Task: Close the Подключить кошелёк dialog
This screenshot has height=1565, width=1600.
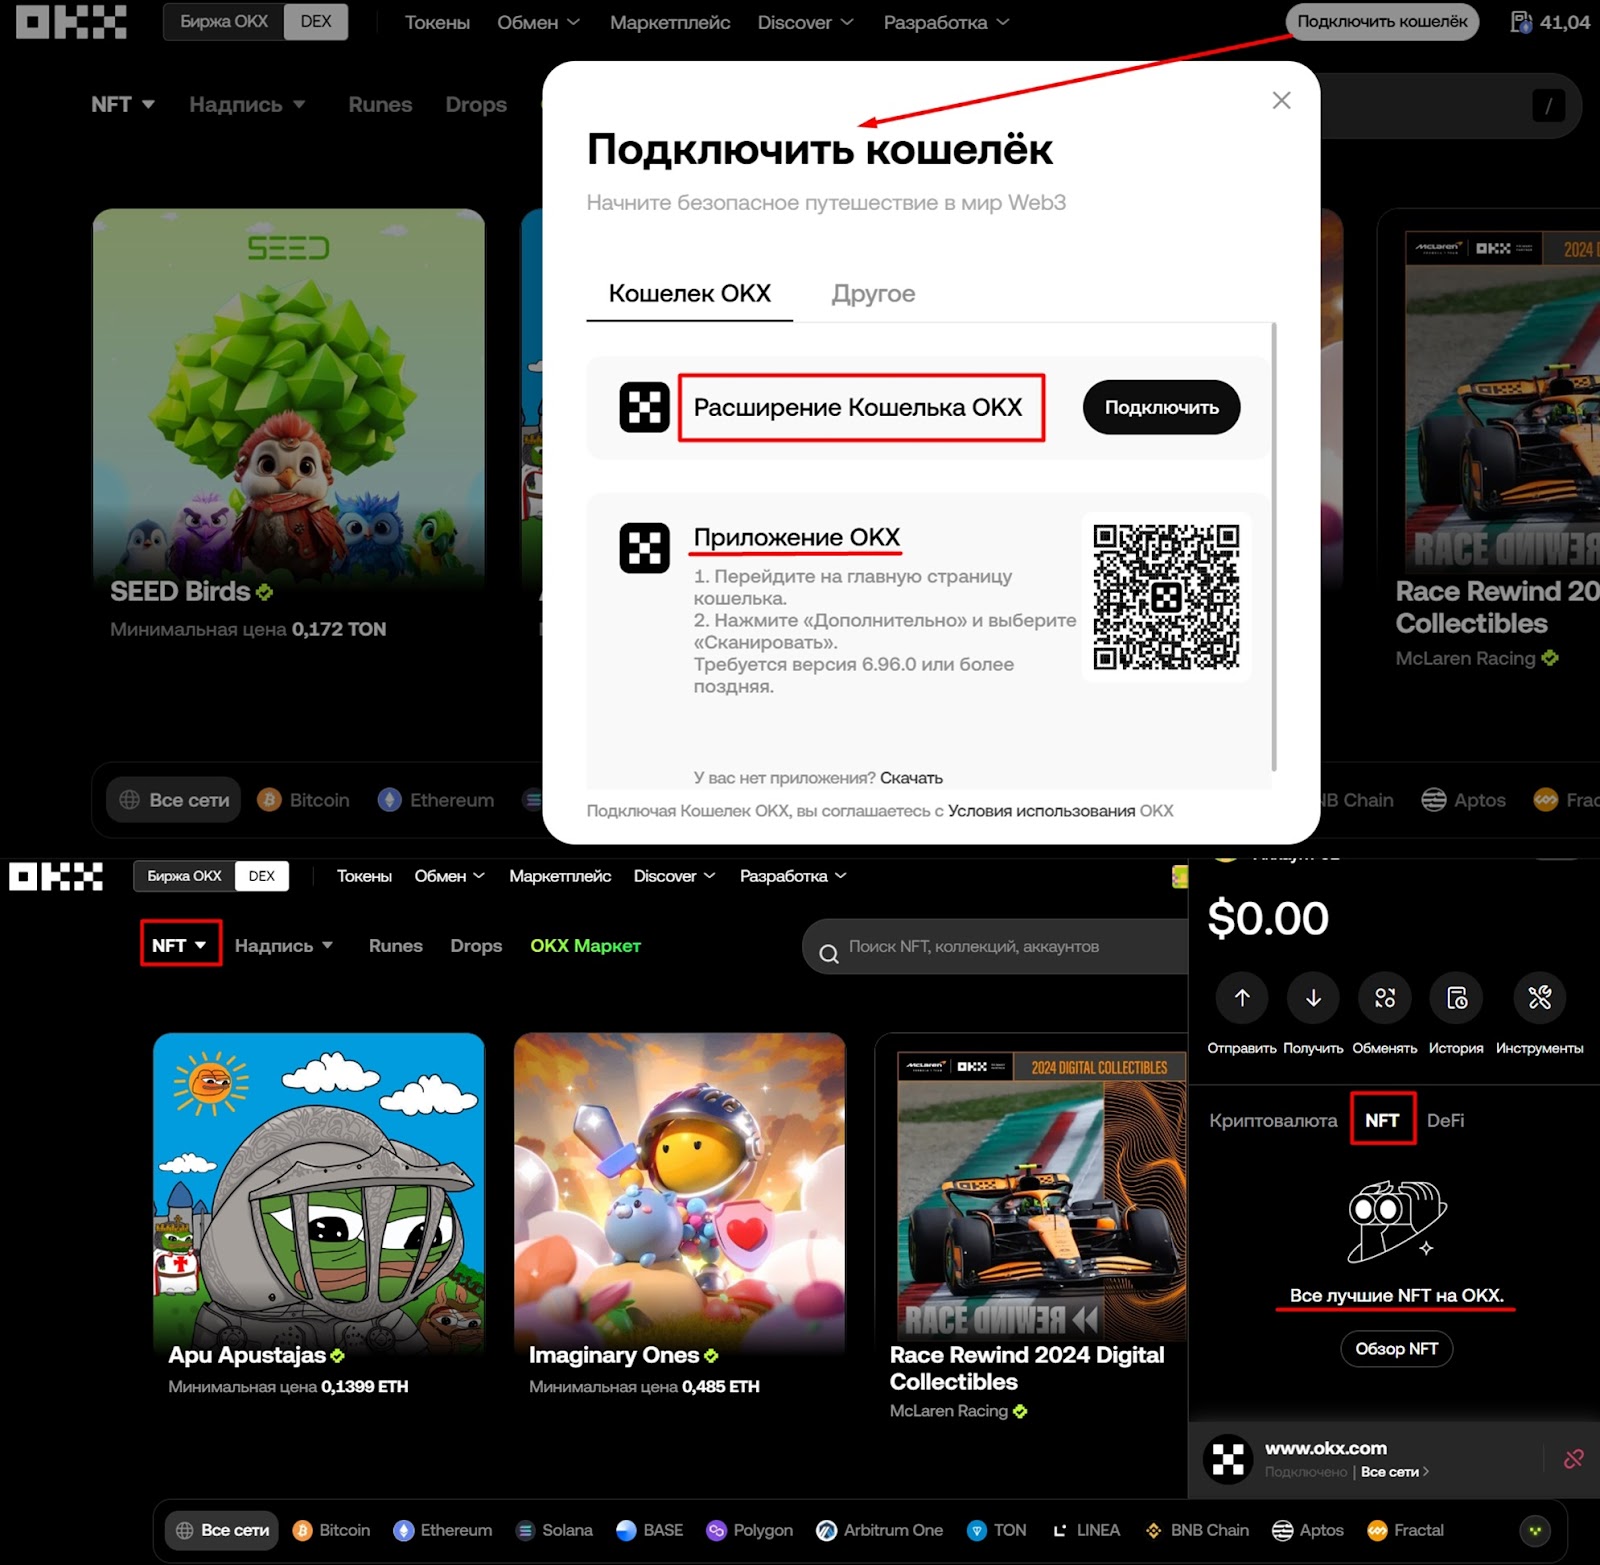Action: point(1281,100)
